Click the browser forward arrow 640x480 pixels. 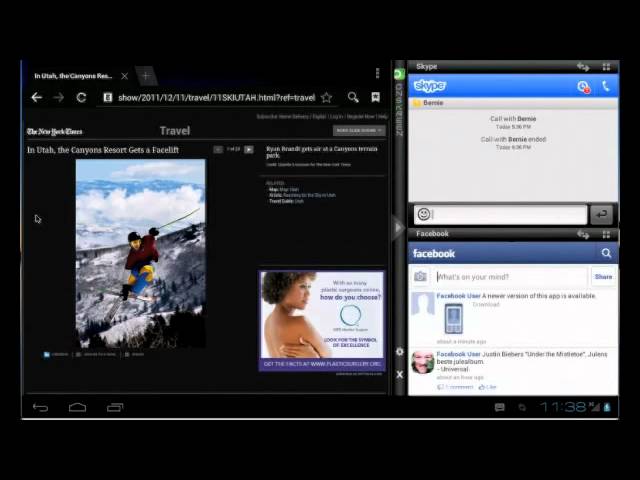[59, 98]
